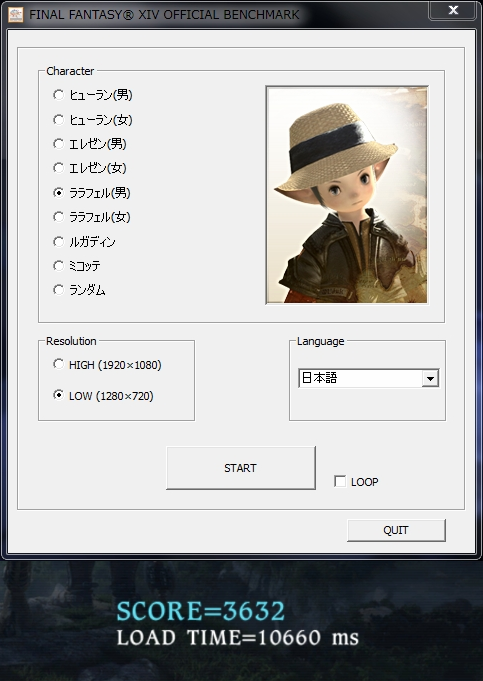Click the QUIT button
483x681 pixels.
(396, 530)
